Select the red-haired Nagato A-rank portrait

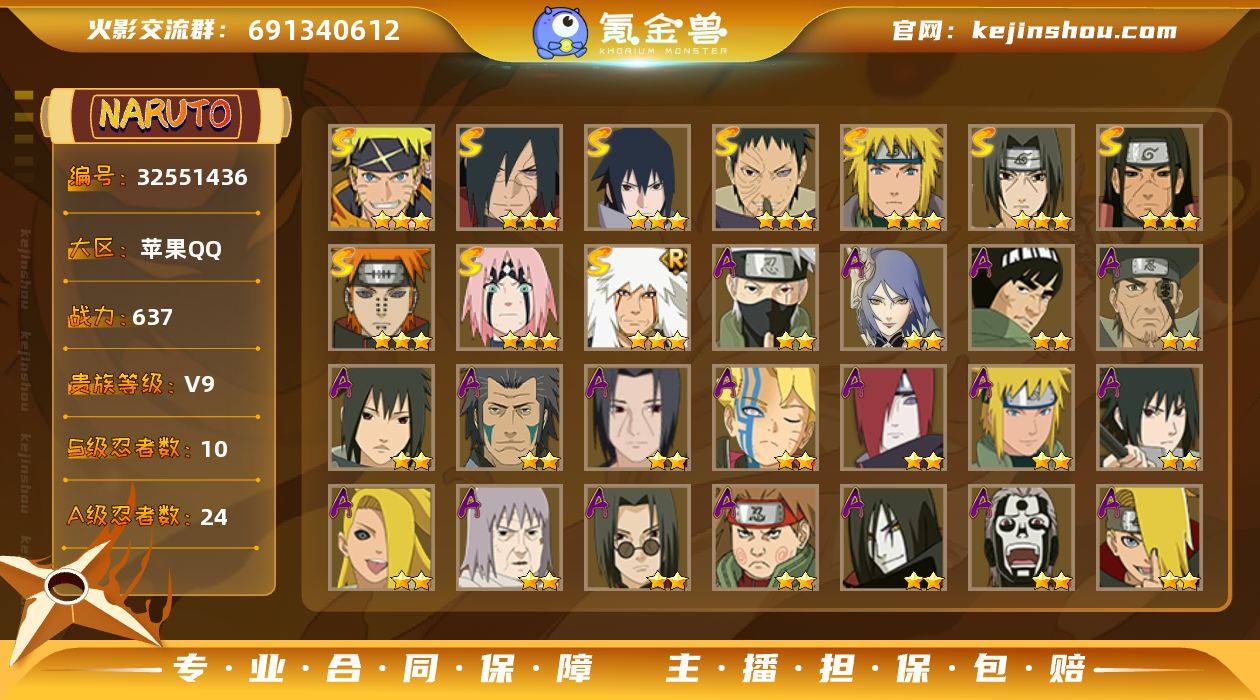click(x=894, y=418)
